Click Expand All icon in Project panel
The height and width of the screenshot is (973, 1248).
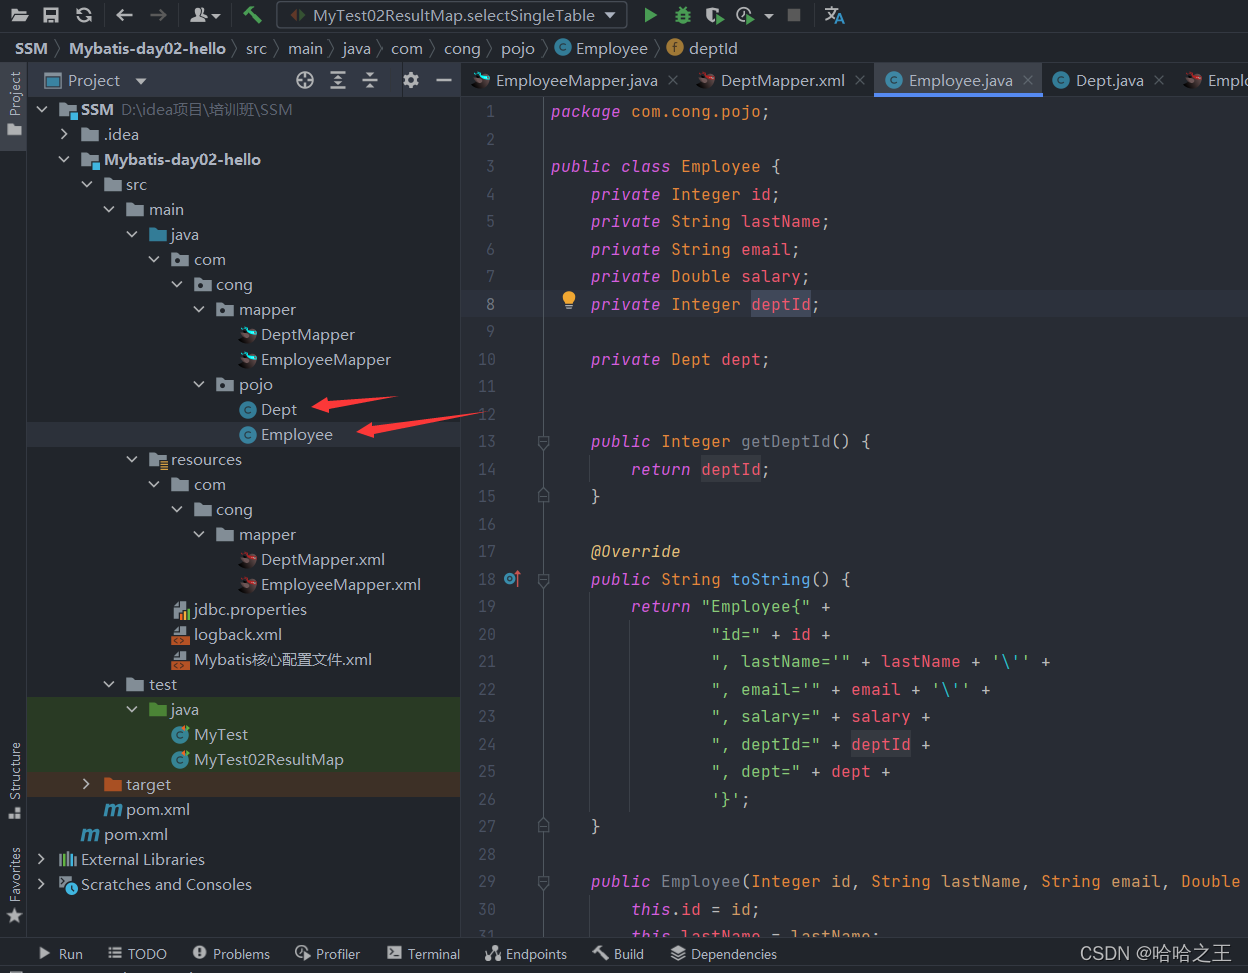point(338,80)
